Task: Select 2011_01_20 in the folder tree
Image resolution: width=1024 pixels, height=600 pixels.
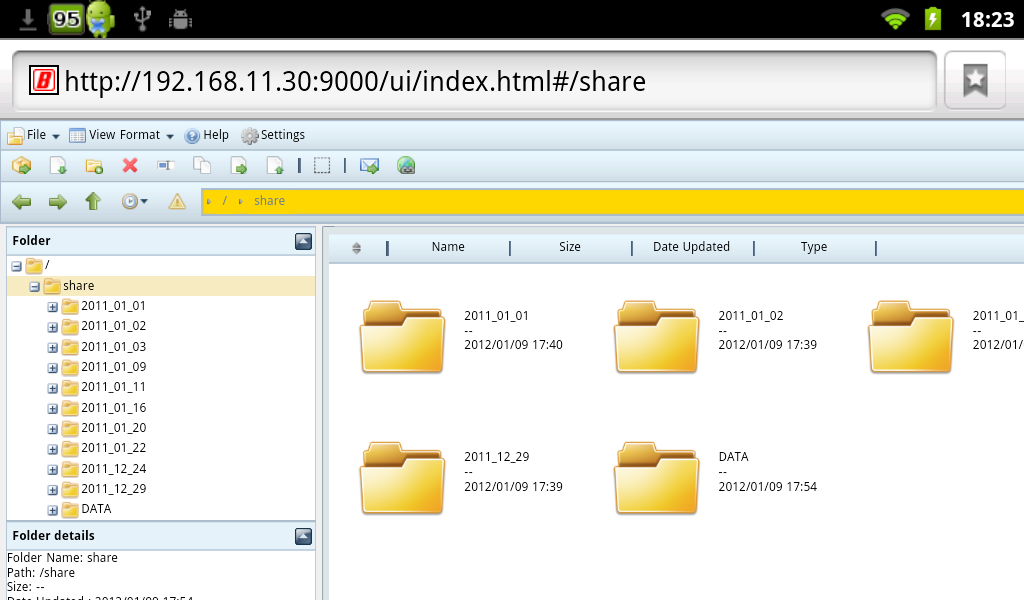Action: (x=114, y=428)
